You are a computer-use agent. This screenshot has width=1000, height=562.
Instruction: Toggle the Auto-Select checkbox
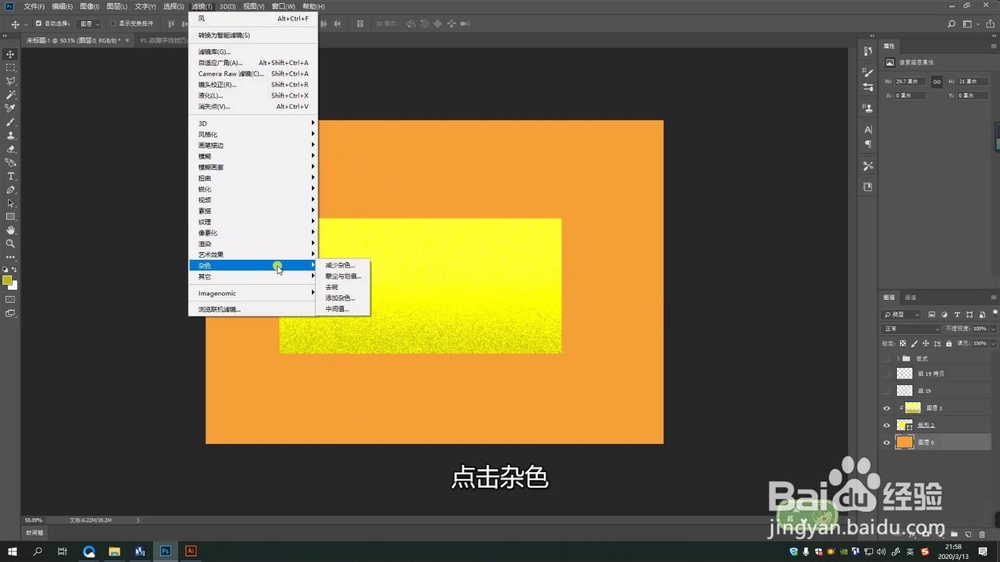[x=38, y=24]
